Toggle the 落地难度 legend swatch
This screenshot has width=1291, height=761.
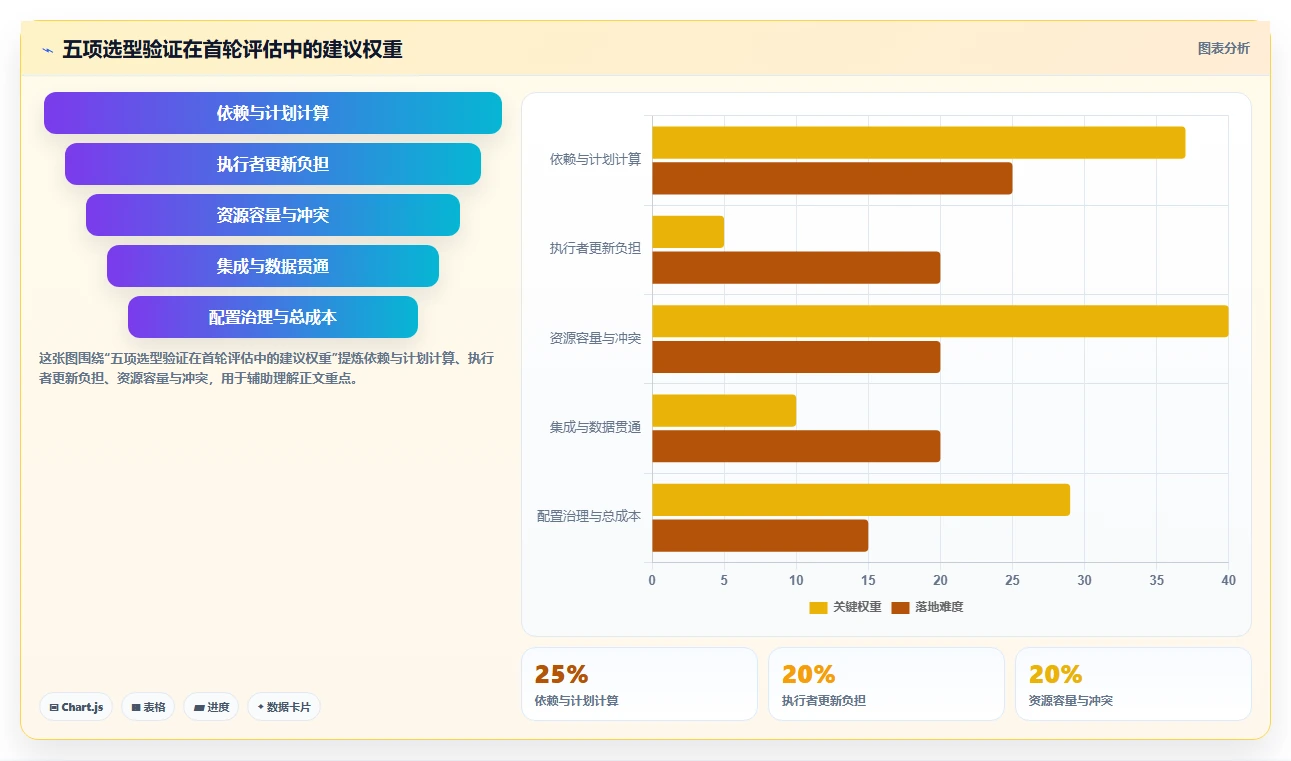point(900,607)
